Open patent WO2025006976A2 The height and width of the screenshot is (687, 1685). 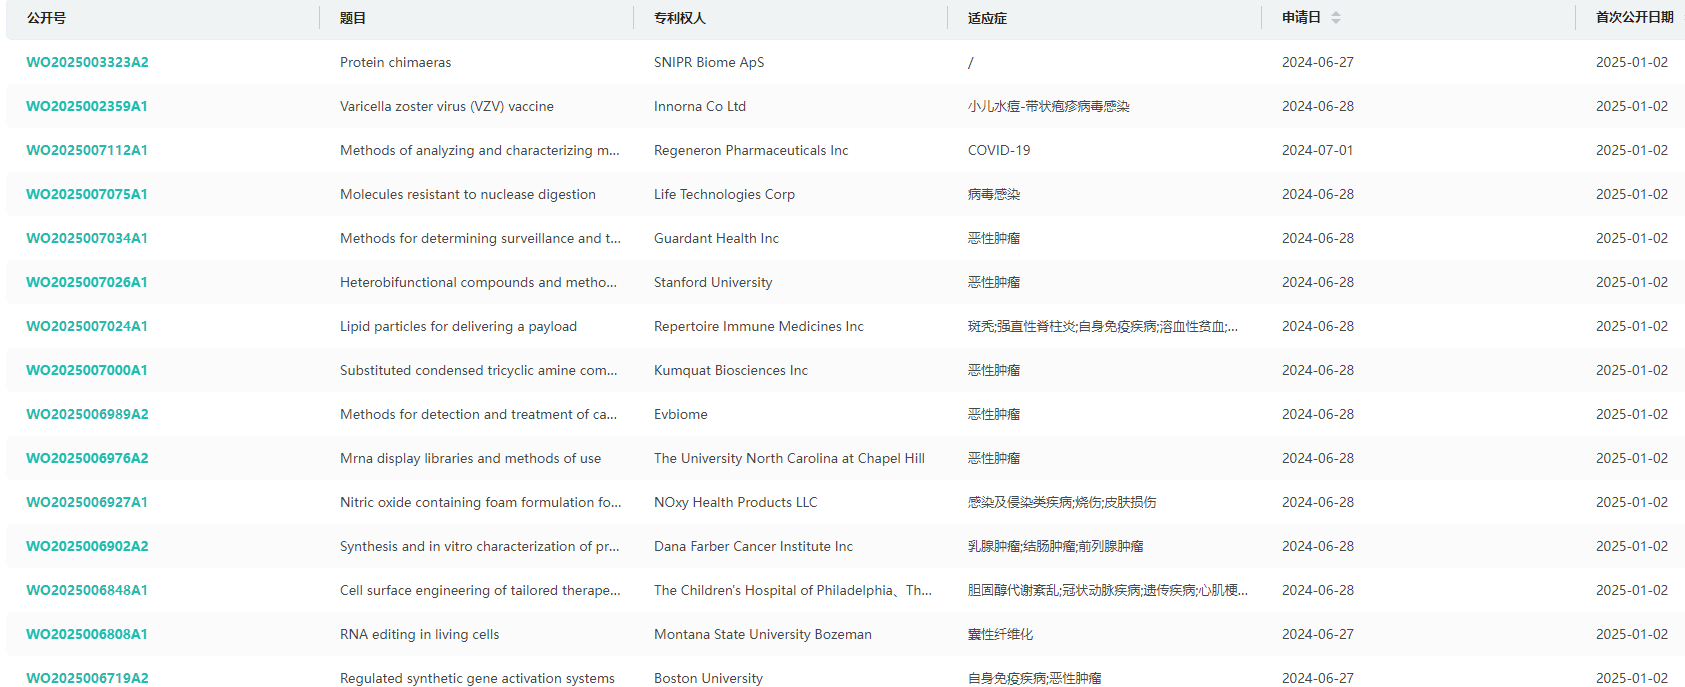(x=87, y=458)
